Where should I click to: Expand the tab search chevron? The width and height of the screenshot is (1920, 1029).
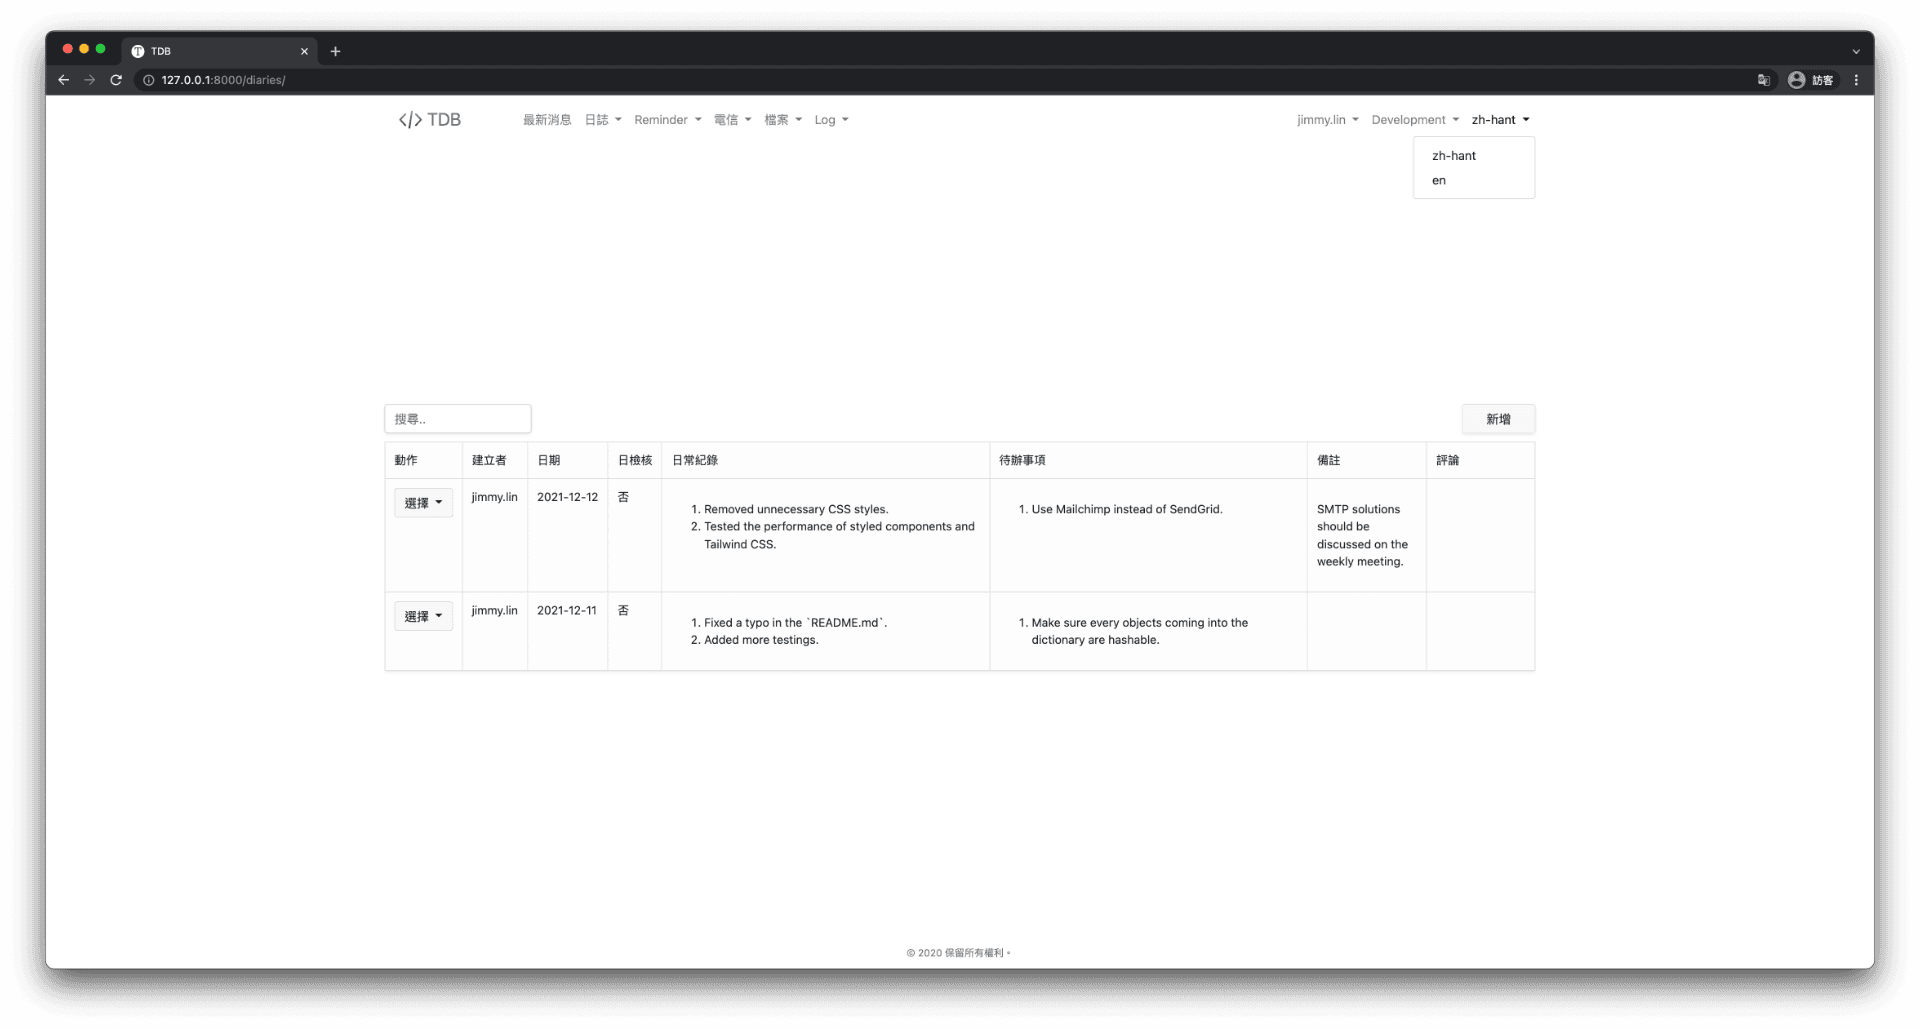pyautogui.click(x=1856, y=51)
